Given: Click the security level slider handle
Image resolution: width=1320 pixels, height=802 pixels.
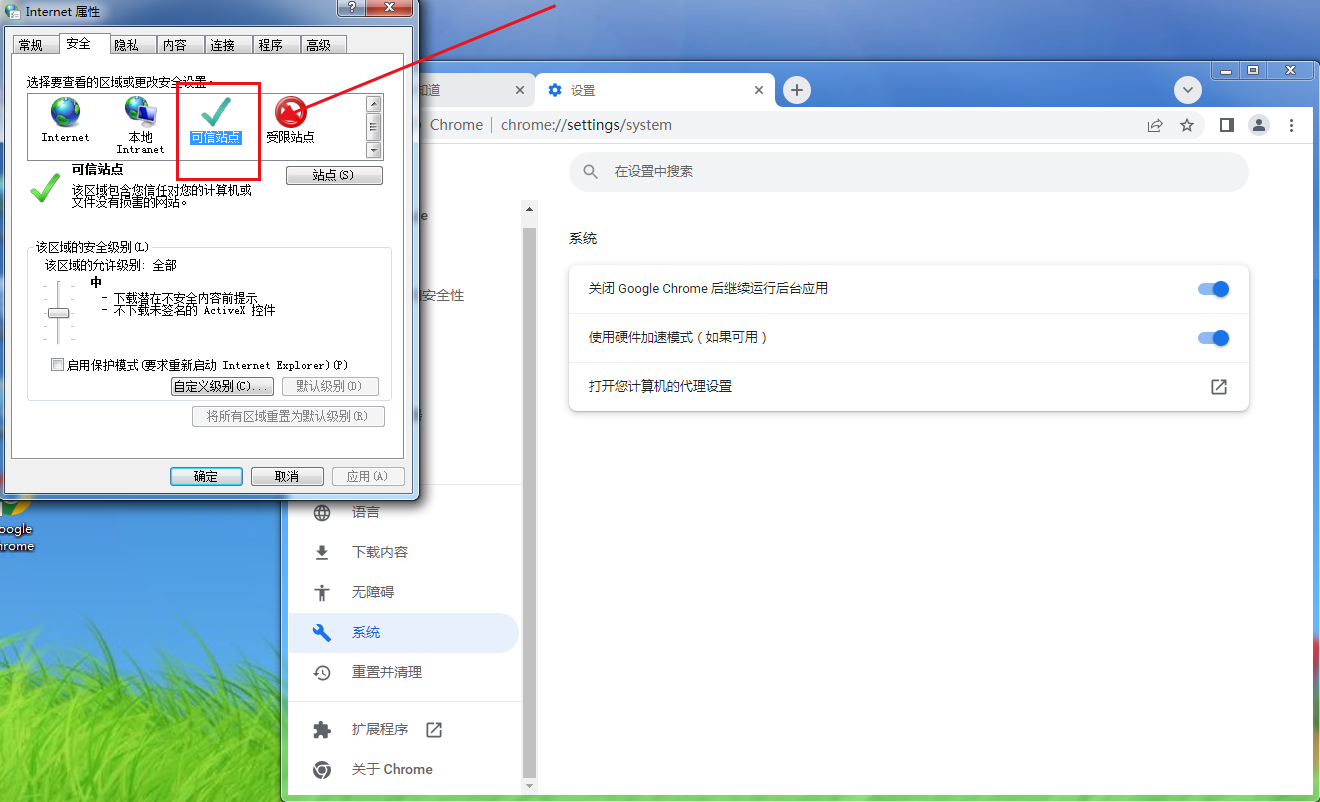Looking at the screenshot, I should pyautogui.click(x=59, y=313).
